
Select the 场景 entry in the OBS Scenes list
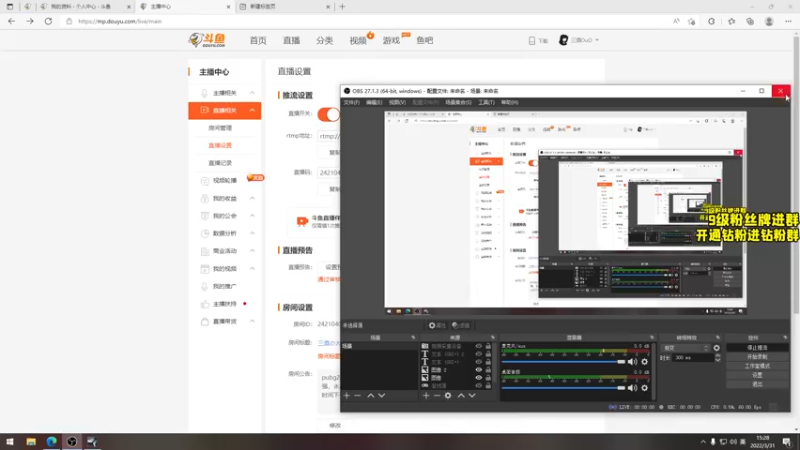click(x=380, y=346)
